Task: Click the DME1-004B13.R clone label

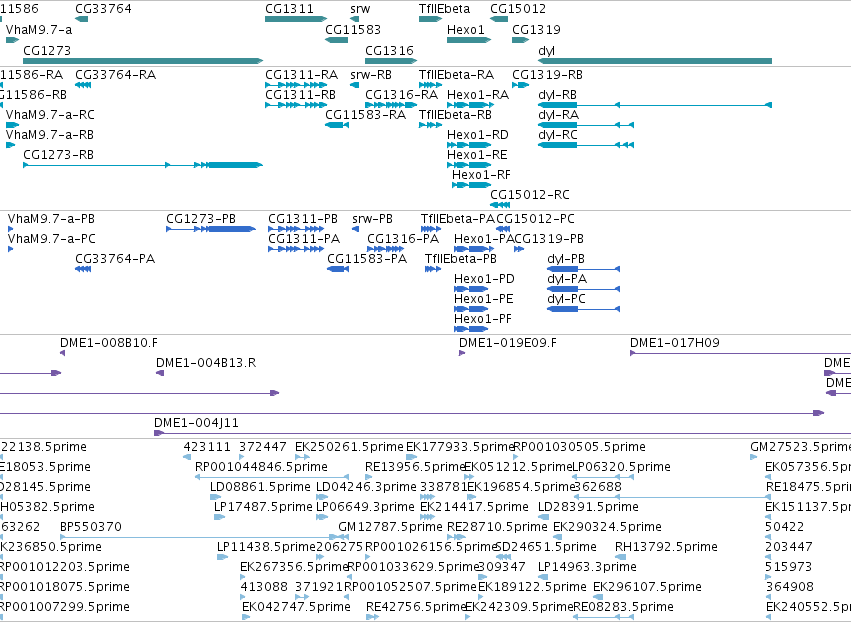Action: [x=206, y=363]
